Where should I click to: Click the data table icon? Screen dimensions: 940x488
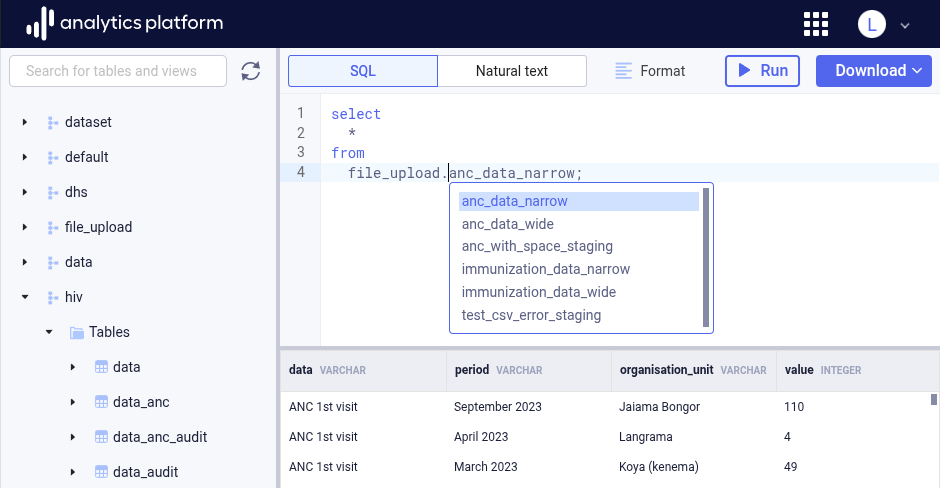(101, 367)
